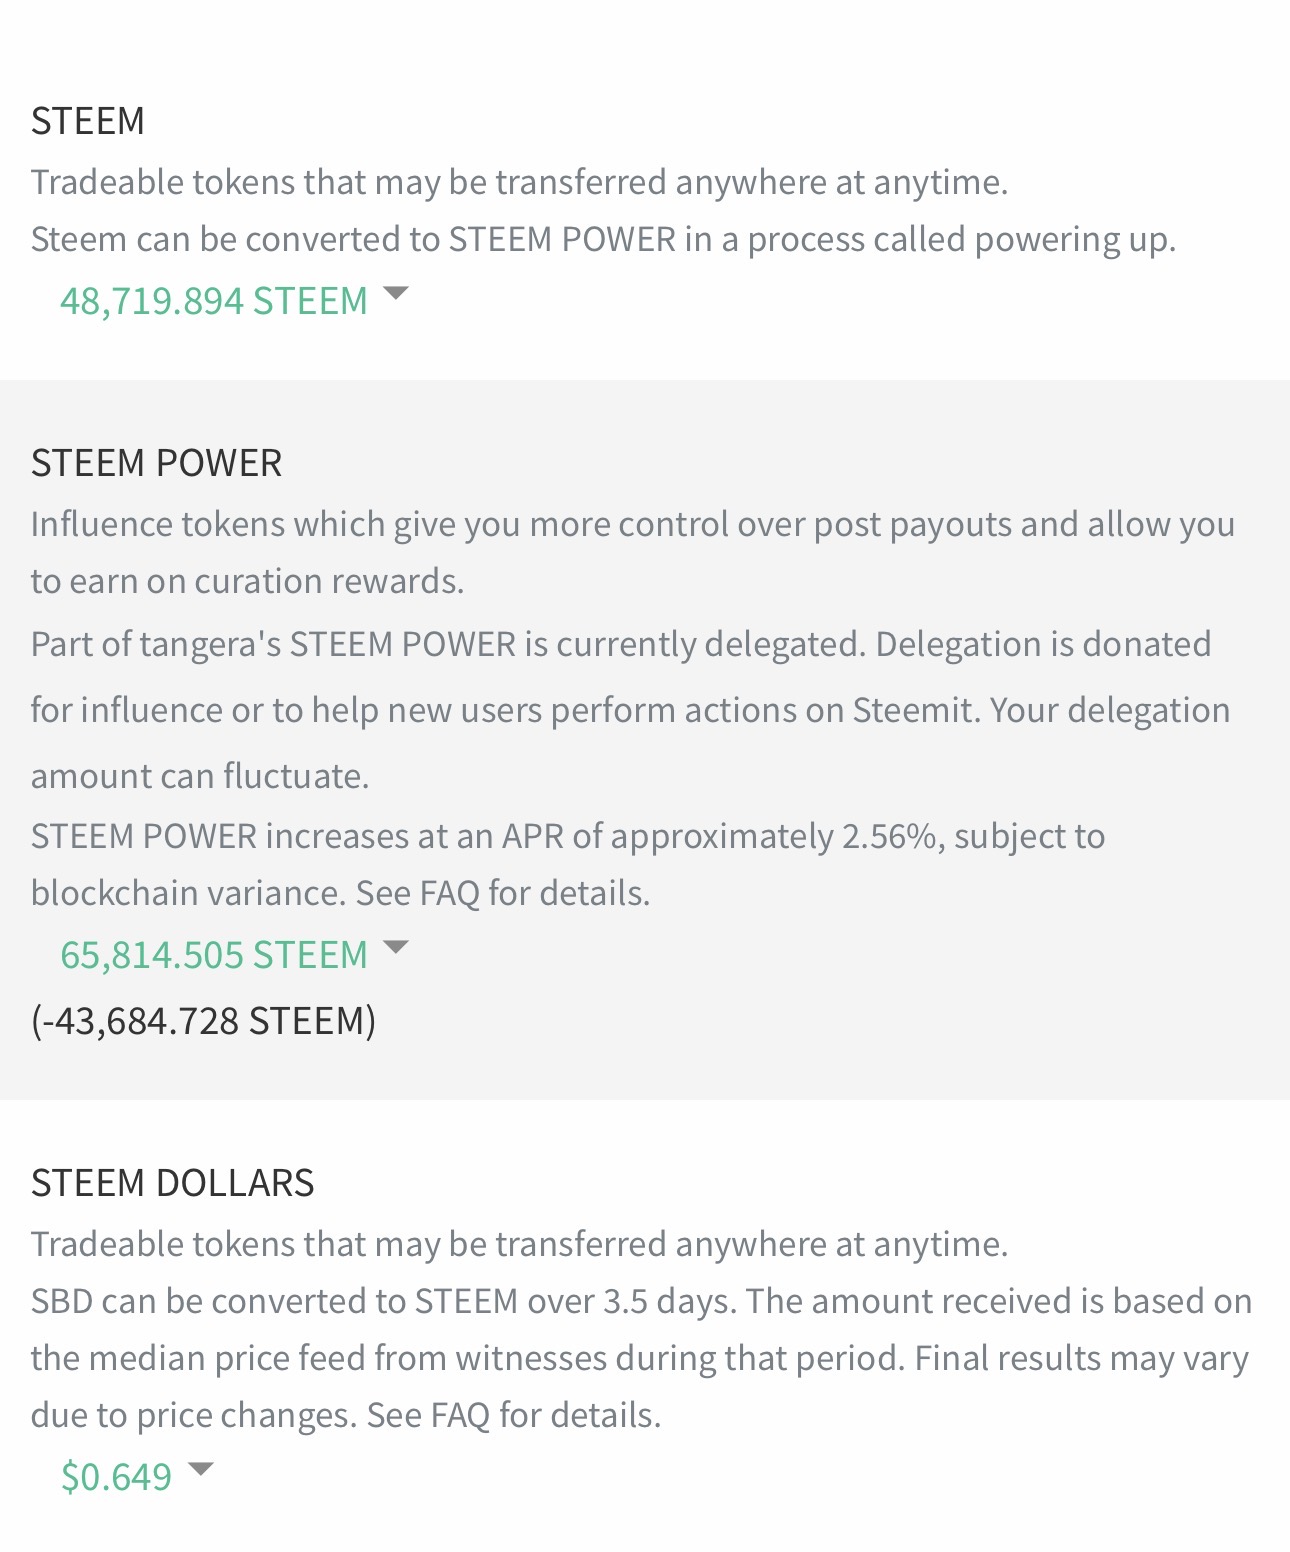Click the Tradeable tokens description under STEEM
1290x1552 pixels.
pyautogui.click(x=520, y=182)
